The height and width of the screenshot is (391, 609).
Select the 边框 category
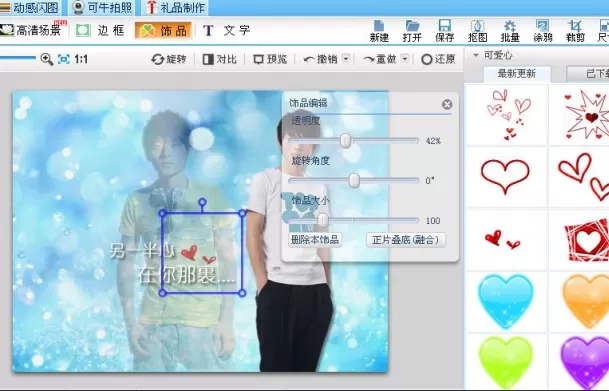[x=100, y=30]
